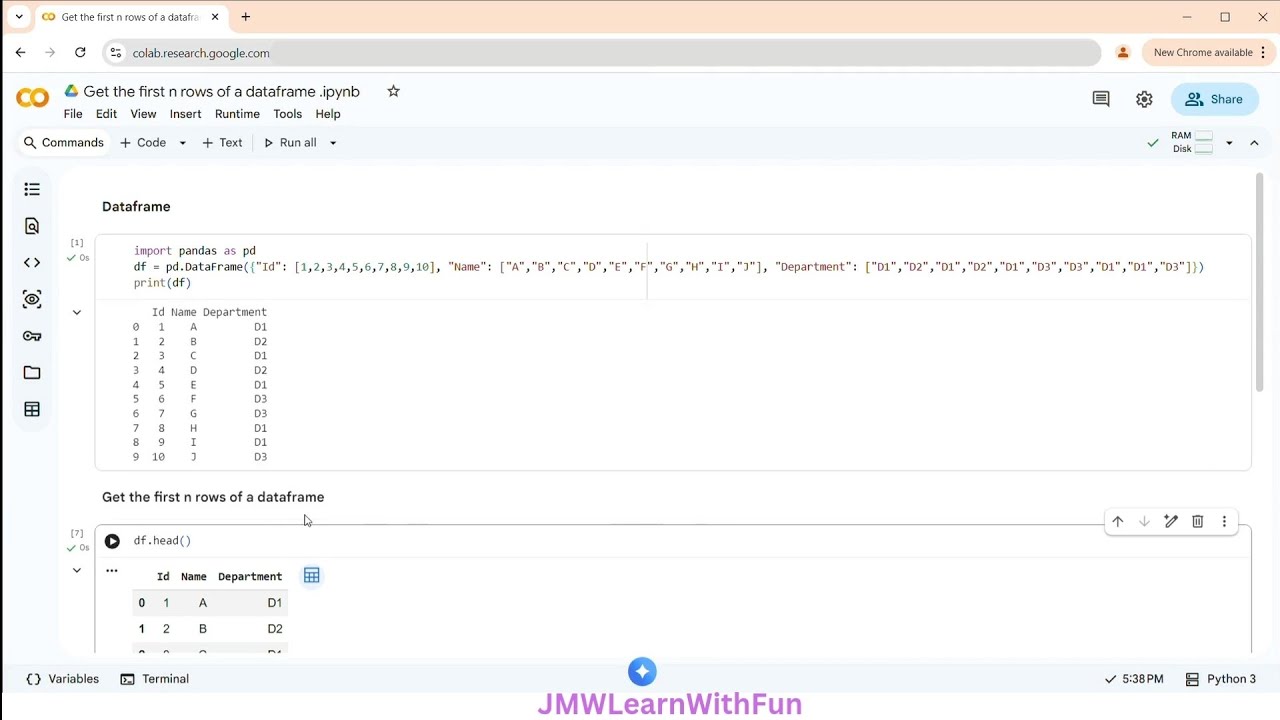
Task: Open the Tools menu
Action: pyautogui.click(x=287, y=114)
